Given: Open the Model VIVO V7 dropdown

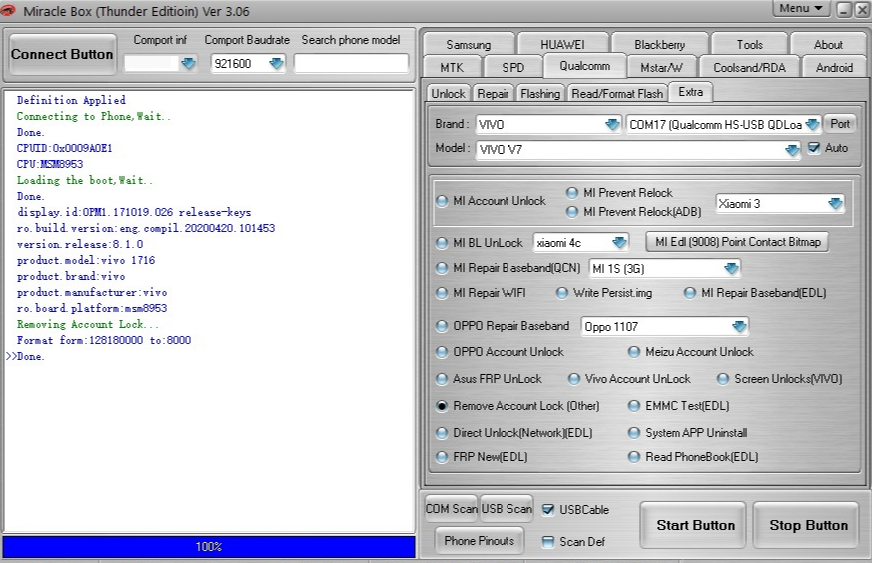Looking at the screenshot, I should (x=792, y=150).
